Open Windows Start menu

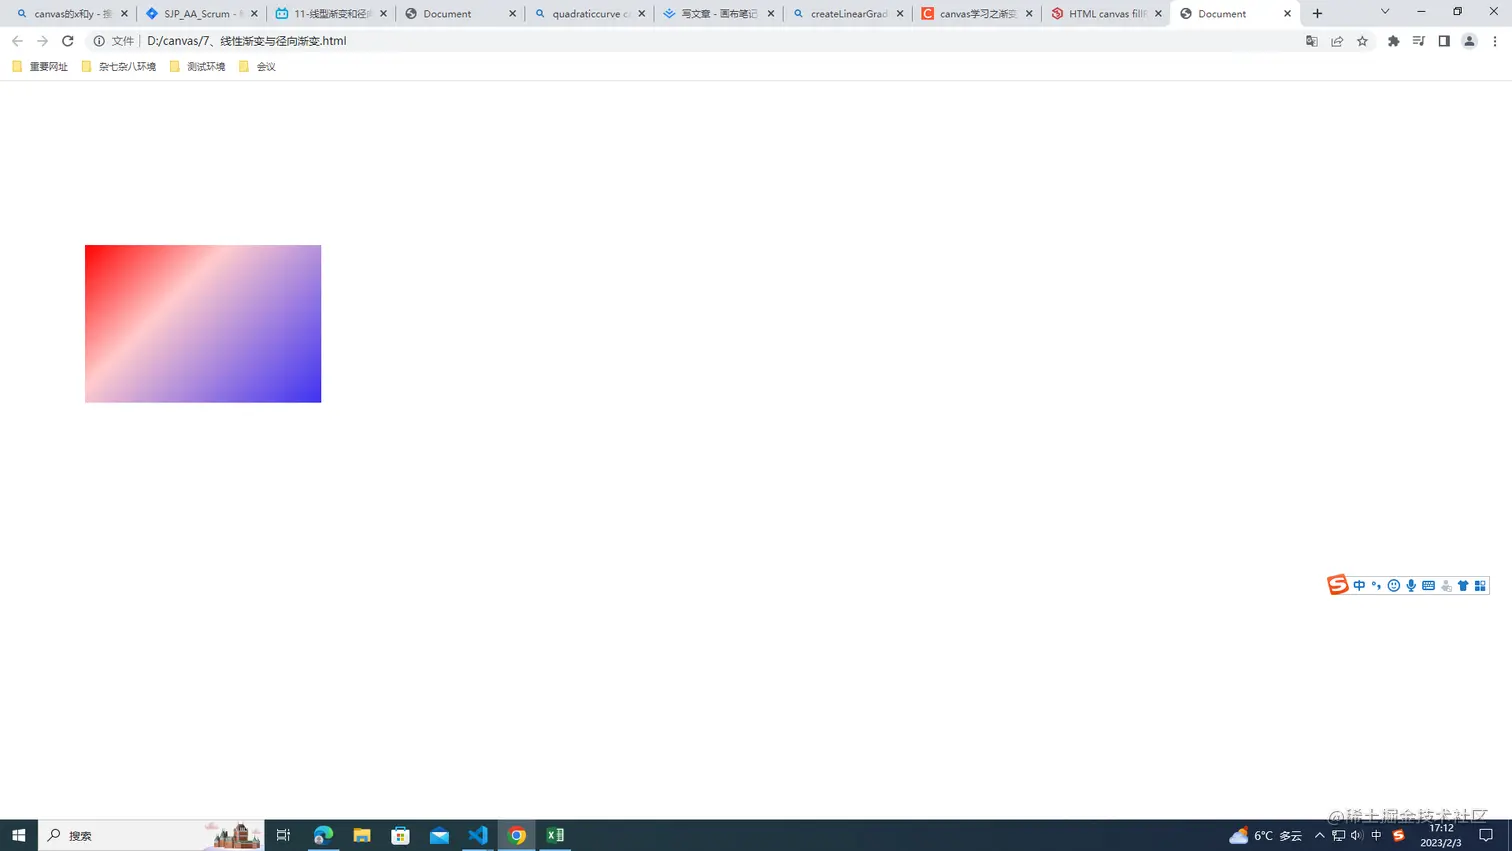[x=18, y=835]
